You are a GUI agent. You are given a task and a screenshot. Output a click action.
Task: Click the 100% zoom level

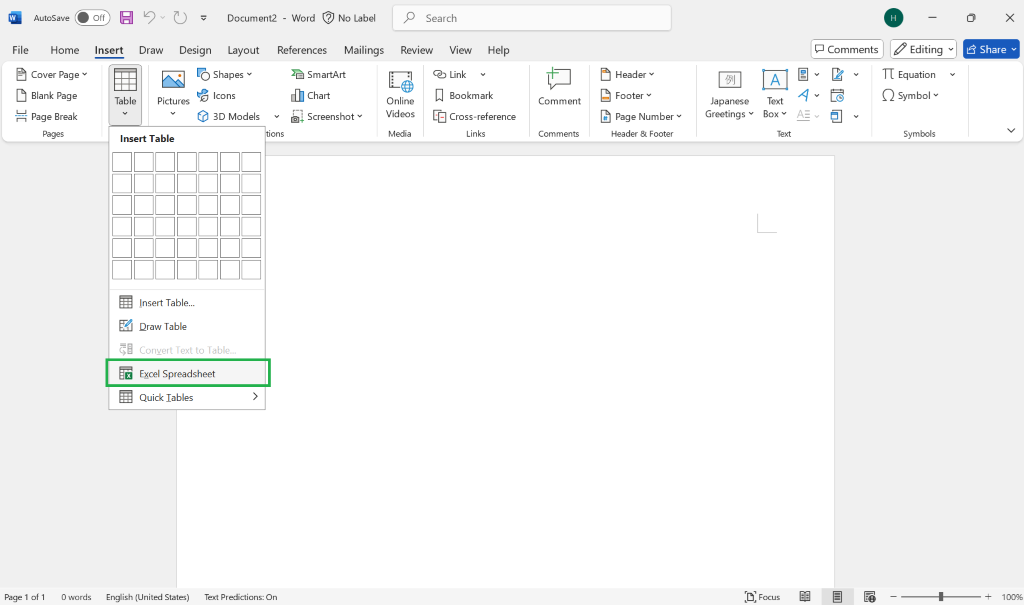point(1012,597)
